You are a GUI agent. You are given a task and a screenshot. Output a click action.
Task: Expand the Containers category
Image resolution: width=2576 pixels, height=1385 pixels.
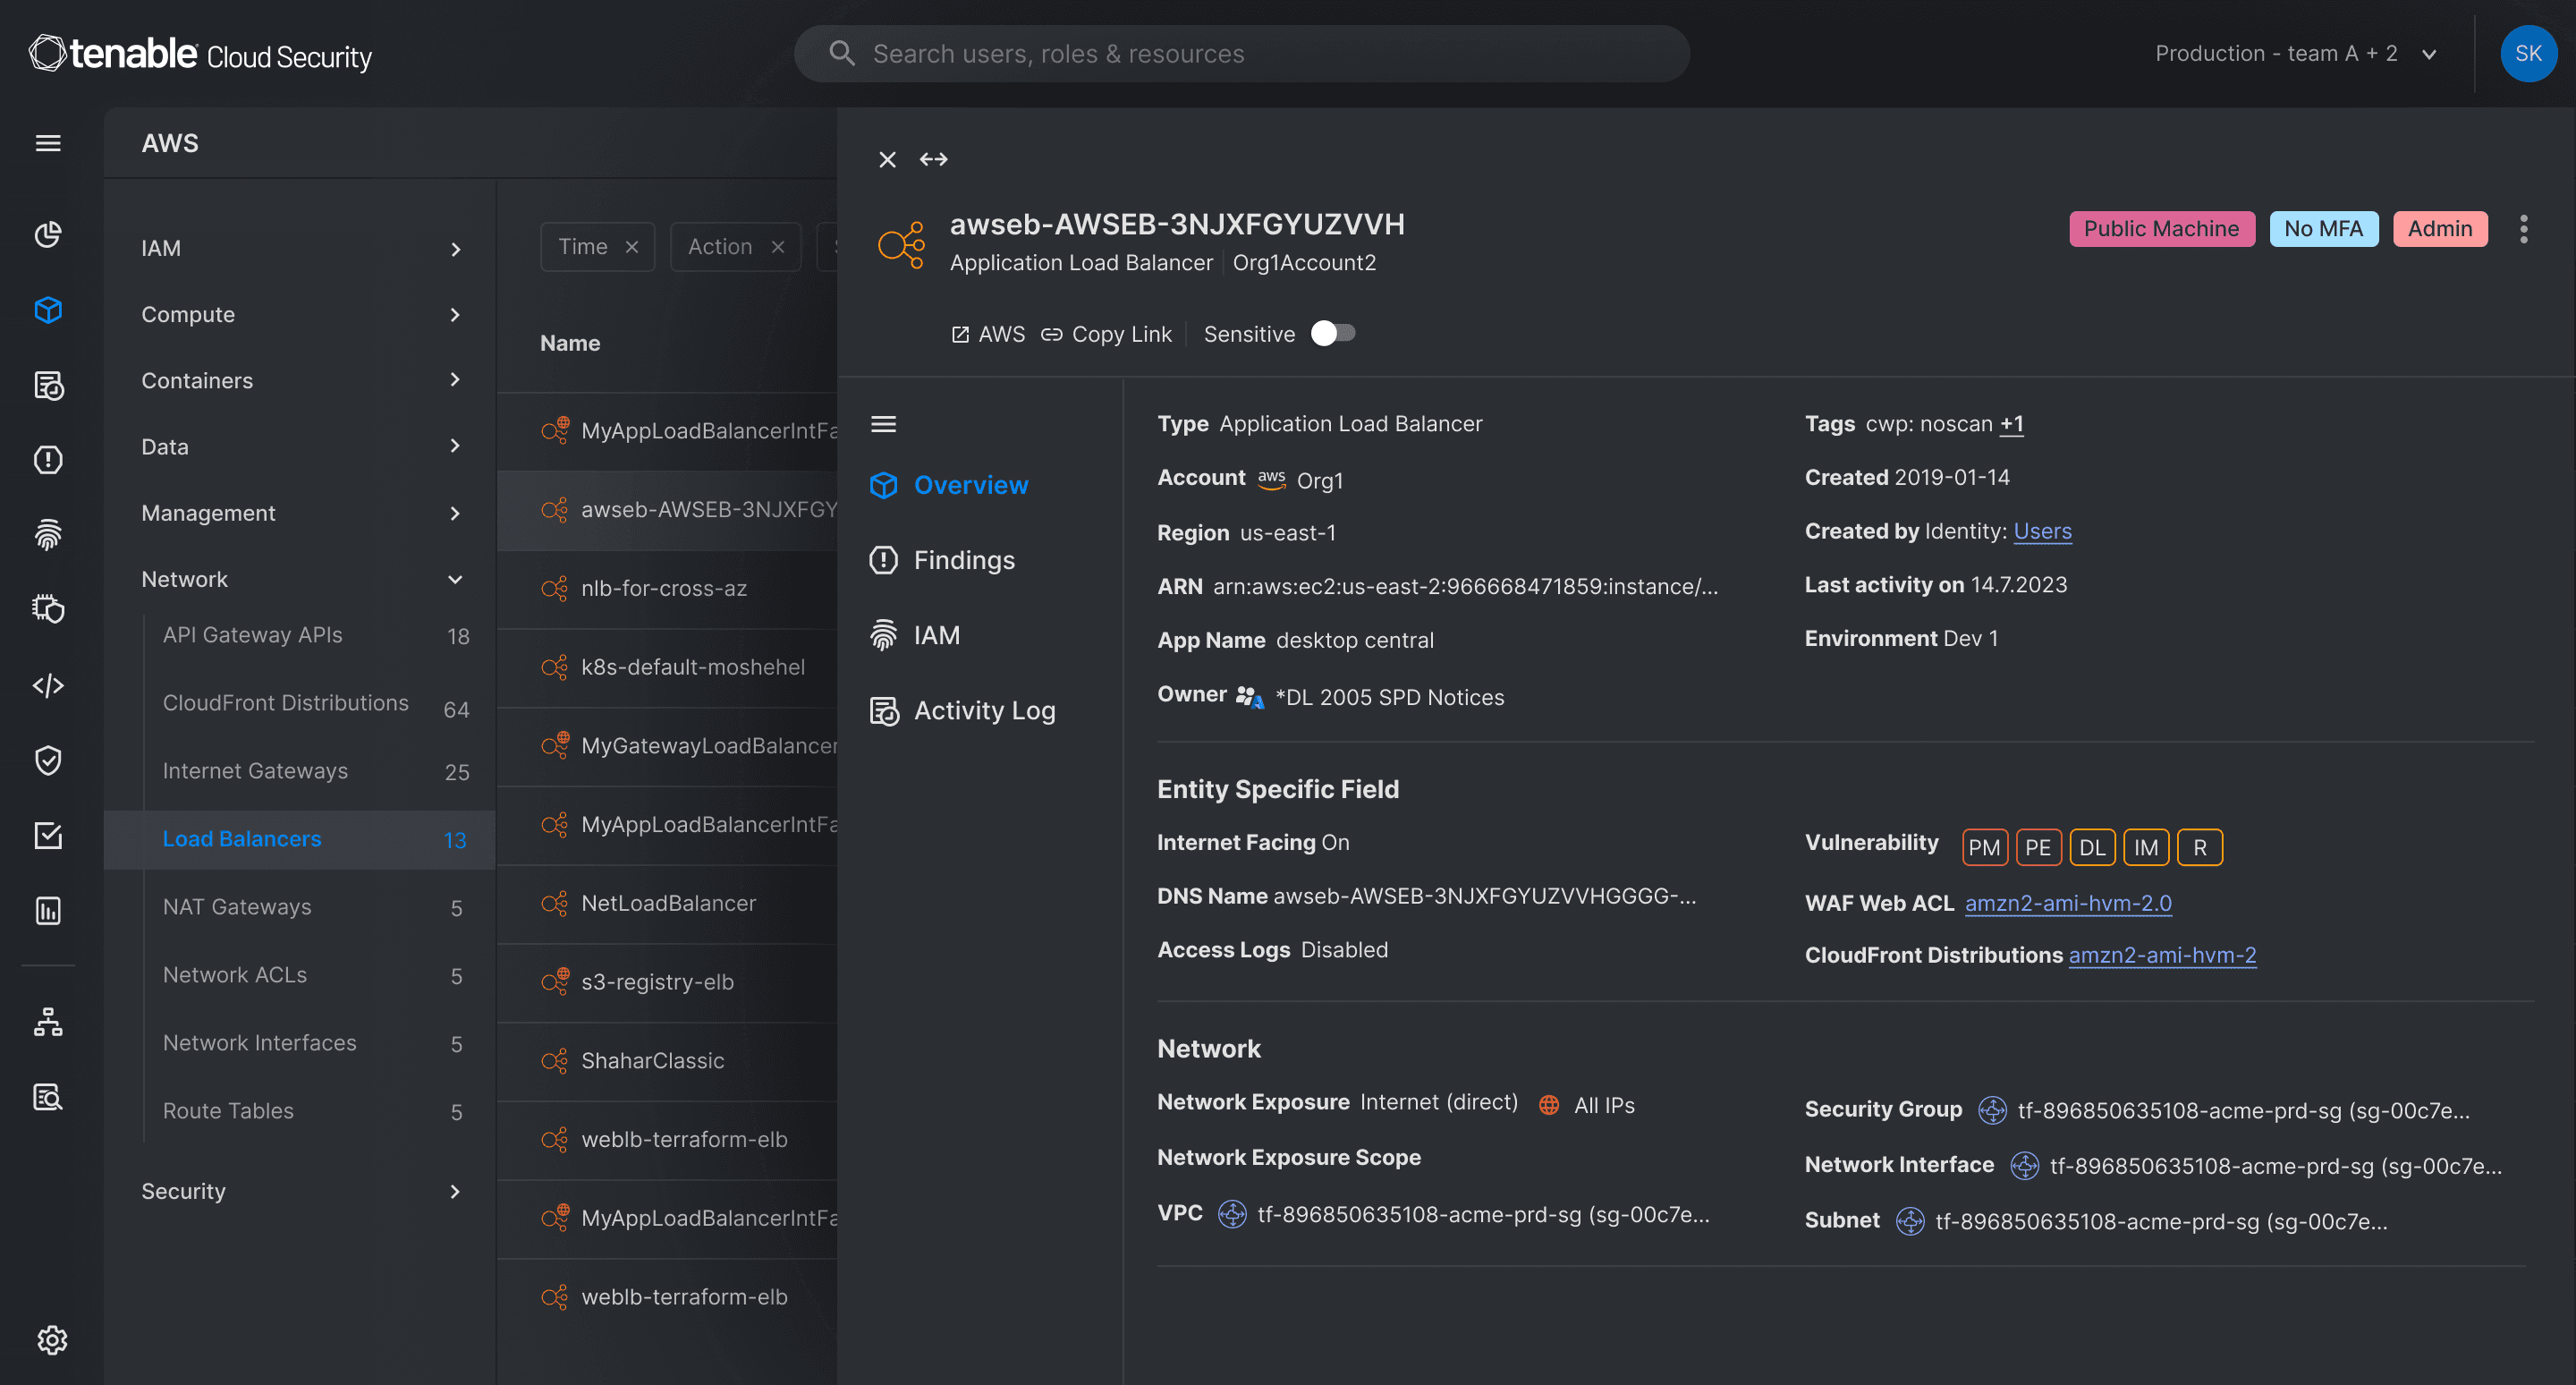[x=300, y=380]
